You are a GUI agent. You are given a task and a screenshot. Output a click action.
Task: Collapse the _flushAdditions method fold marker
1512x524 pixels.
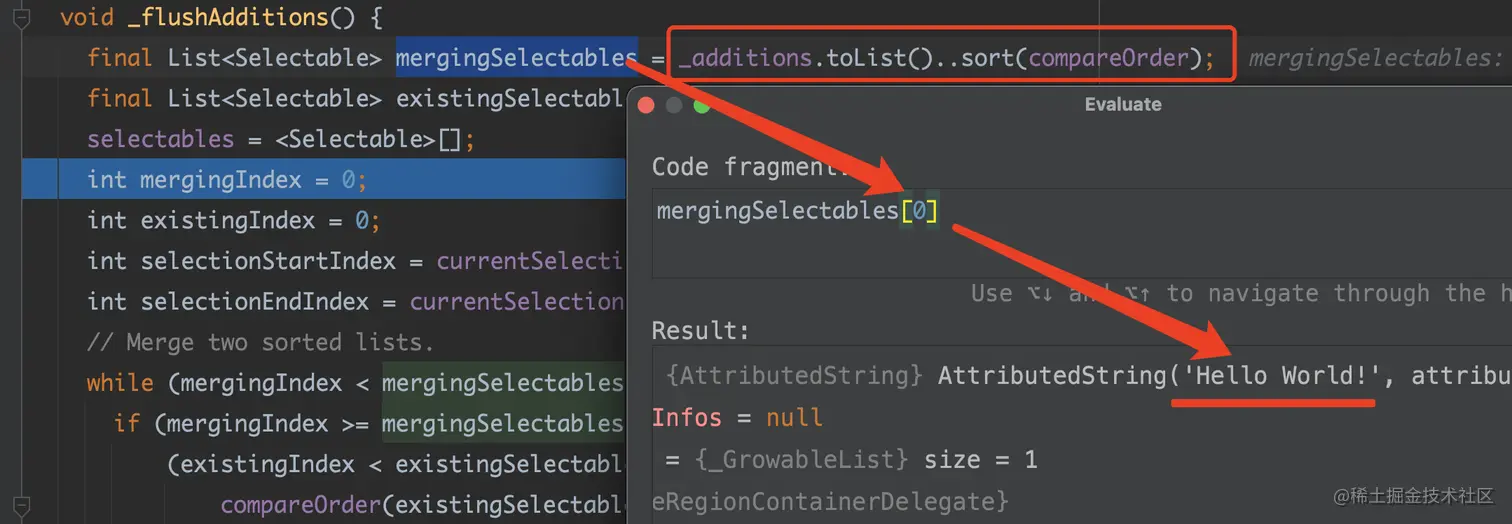(x=22, y=18)
